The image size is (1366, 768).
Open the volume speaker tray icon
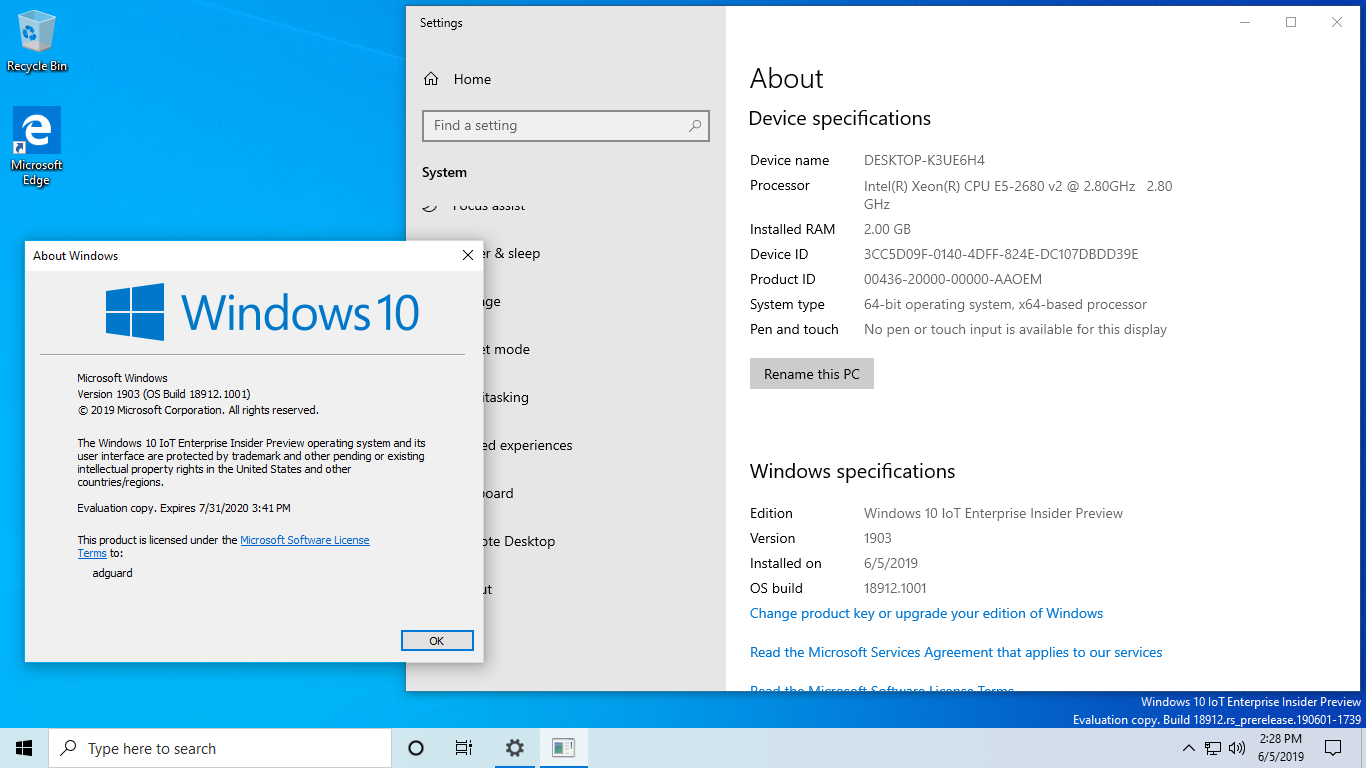coord(1237,748)
